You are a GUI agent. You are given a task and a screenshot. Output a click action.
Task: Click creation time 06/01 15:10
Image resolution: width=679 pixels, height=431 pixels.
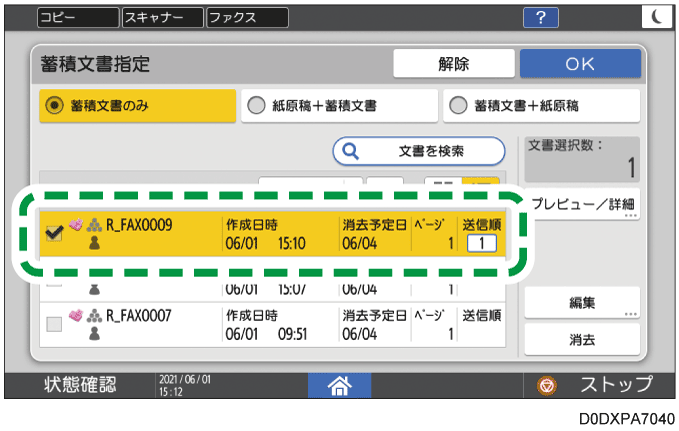265,243
